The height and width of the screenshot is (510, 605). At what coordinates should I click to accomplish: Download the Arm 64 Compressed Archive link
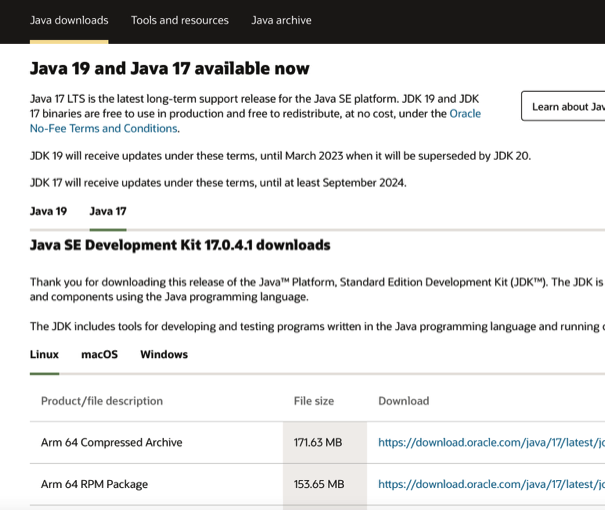(x=490, y=442)
